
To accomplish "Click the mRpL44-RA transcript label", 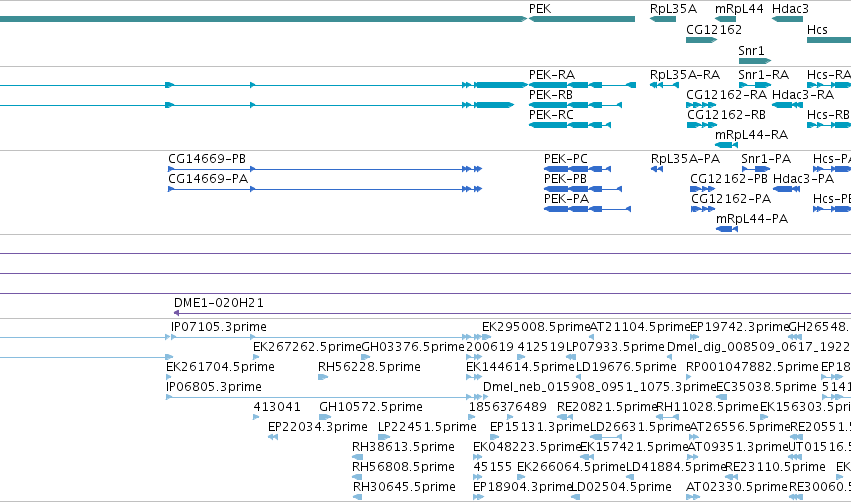I will (x=751, y=135).
